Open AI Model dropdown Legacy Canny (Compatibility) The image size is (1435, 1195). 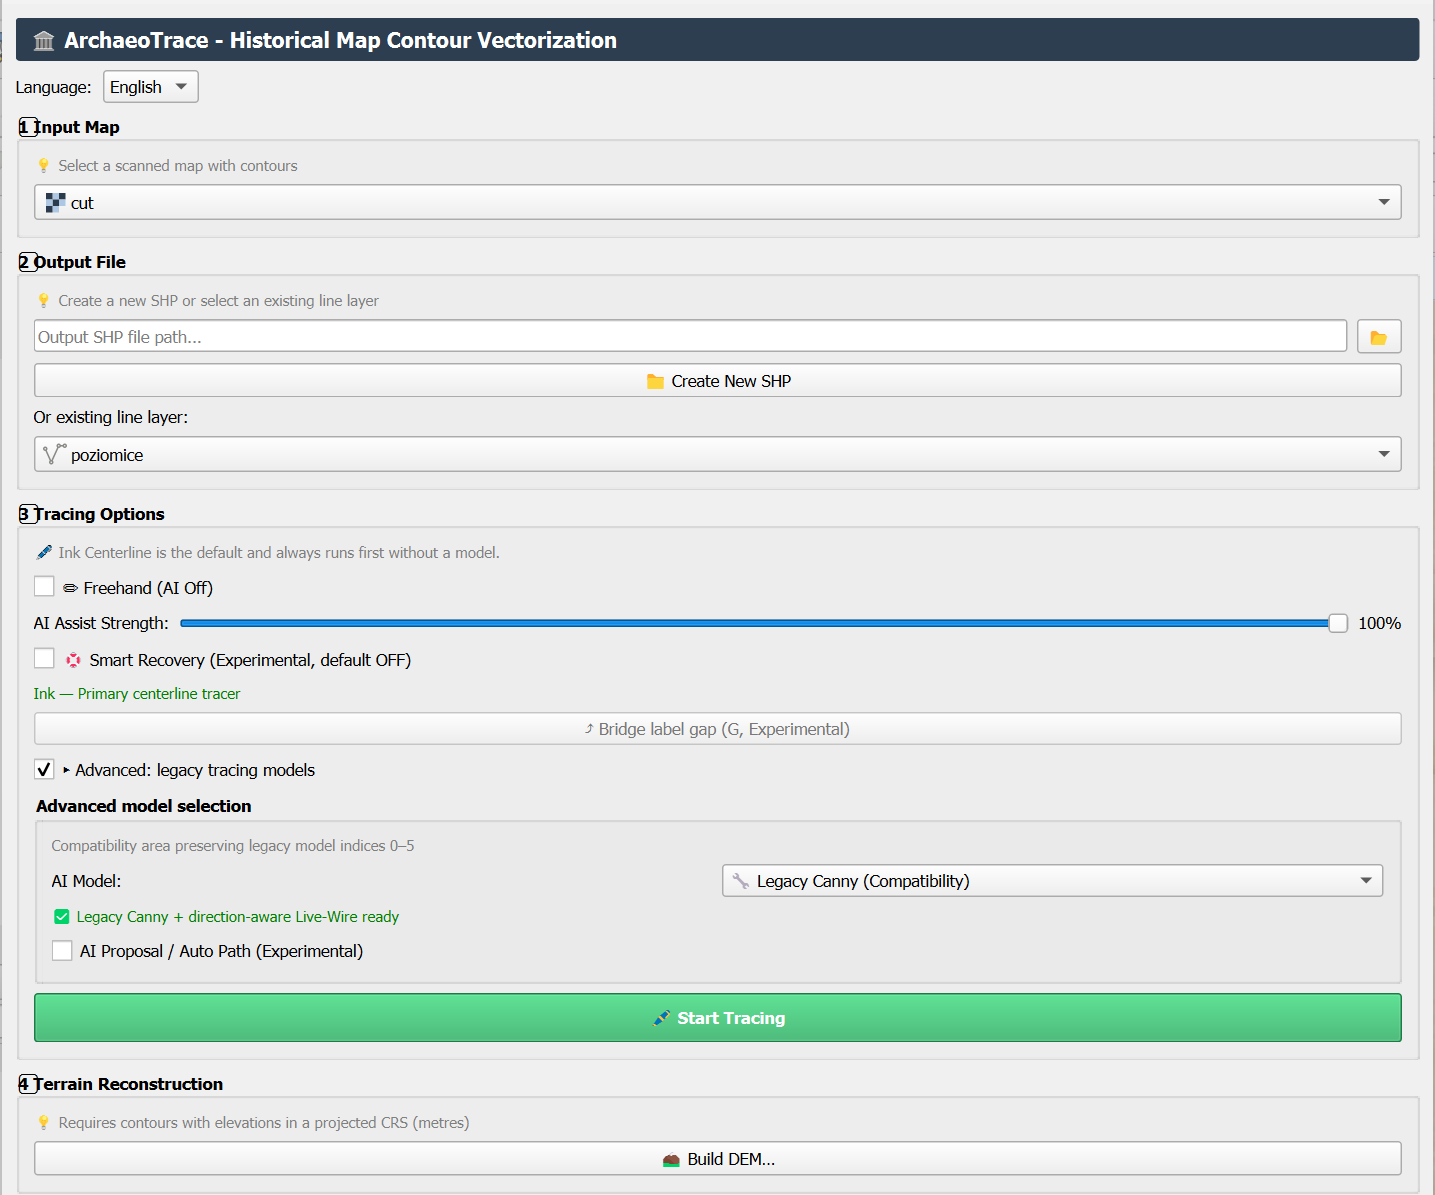(x=1052, y=881)
